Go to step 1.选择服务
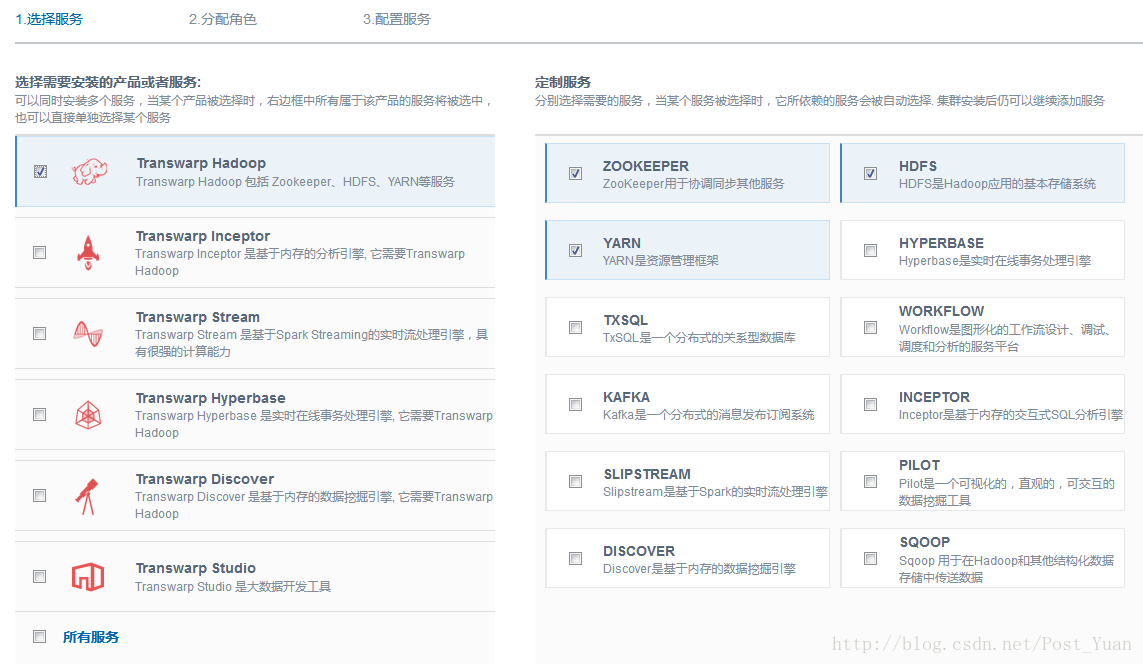 click(49, 19)
